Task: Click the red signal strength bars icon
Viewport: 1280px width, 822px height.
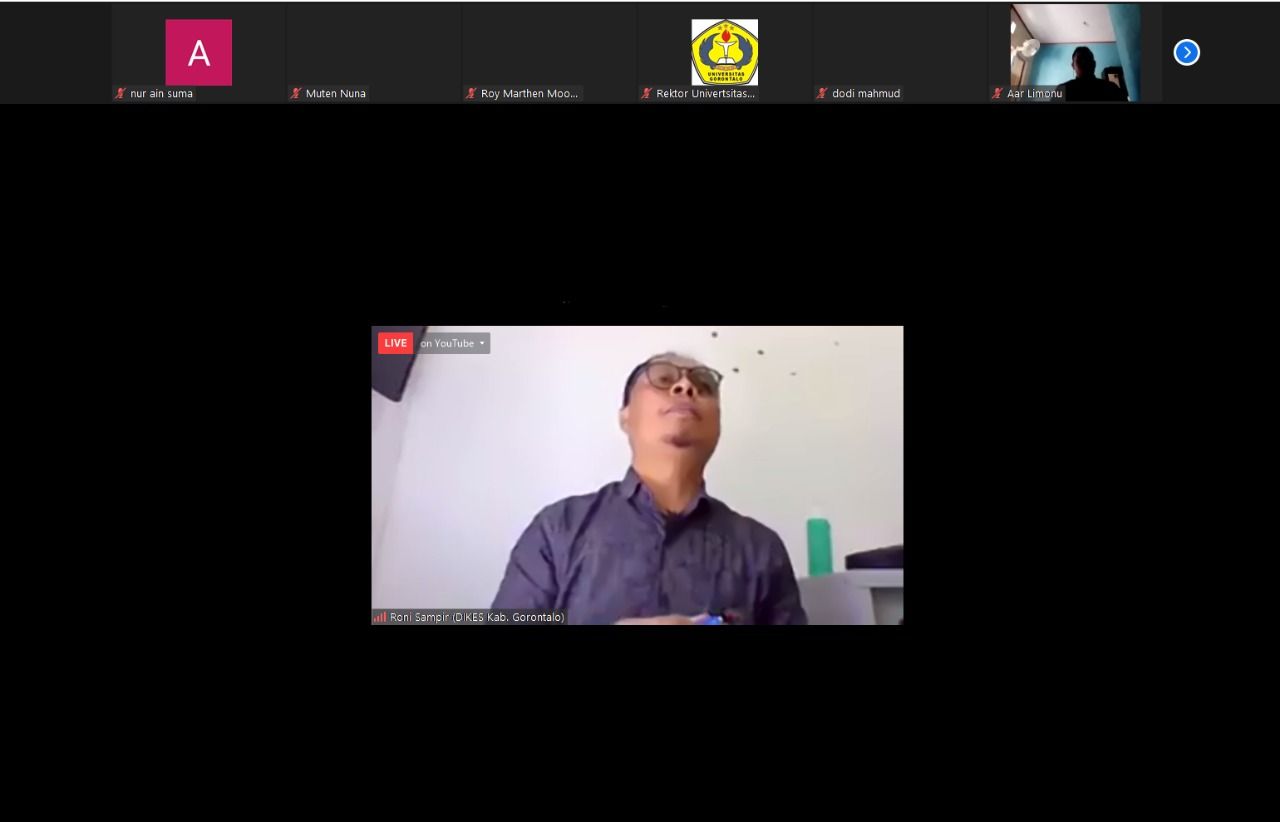Action: [x=380, y=617]
